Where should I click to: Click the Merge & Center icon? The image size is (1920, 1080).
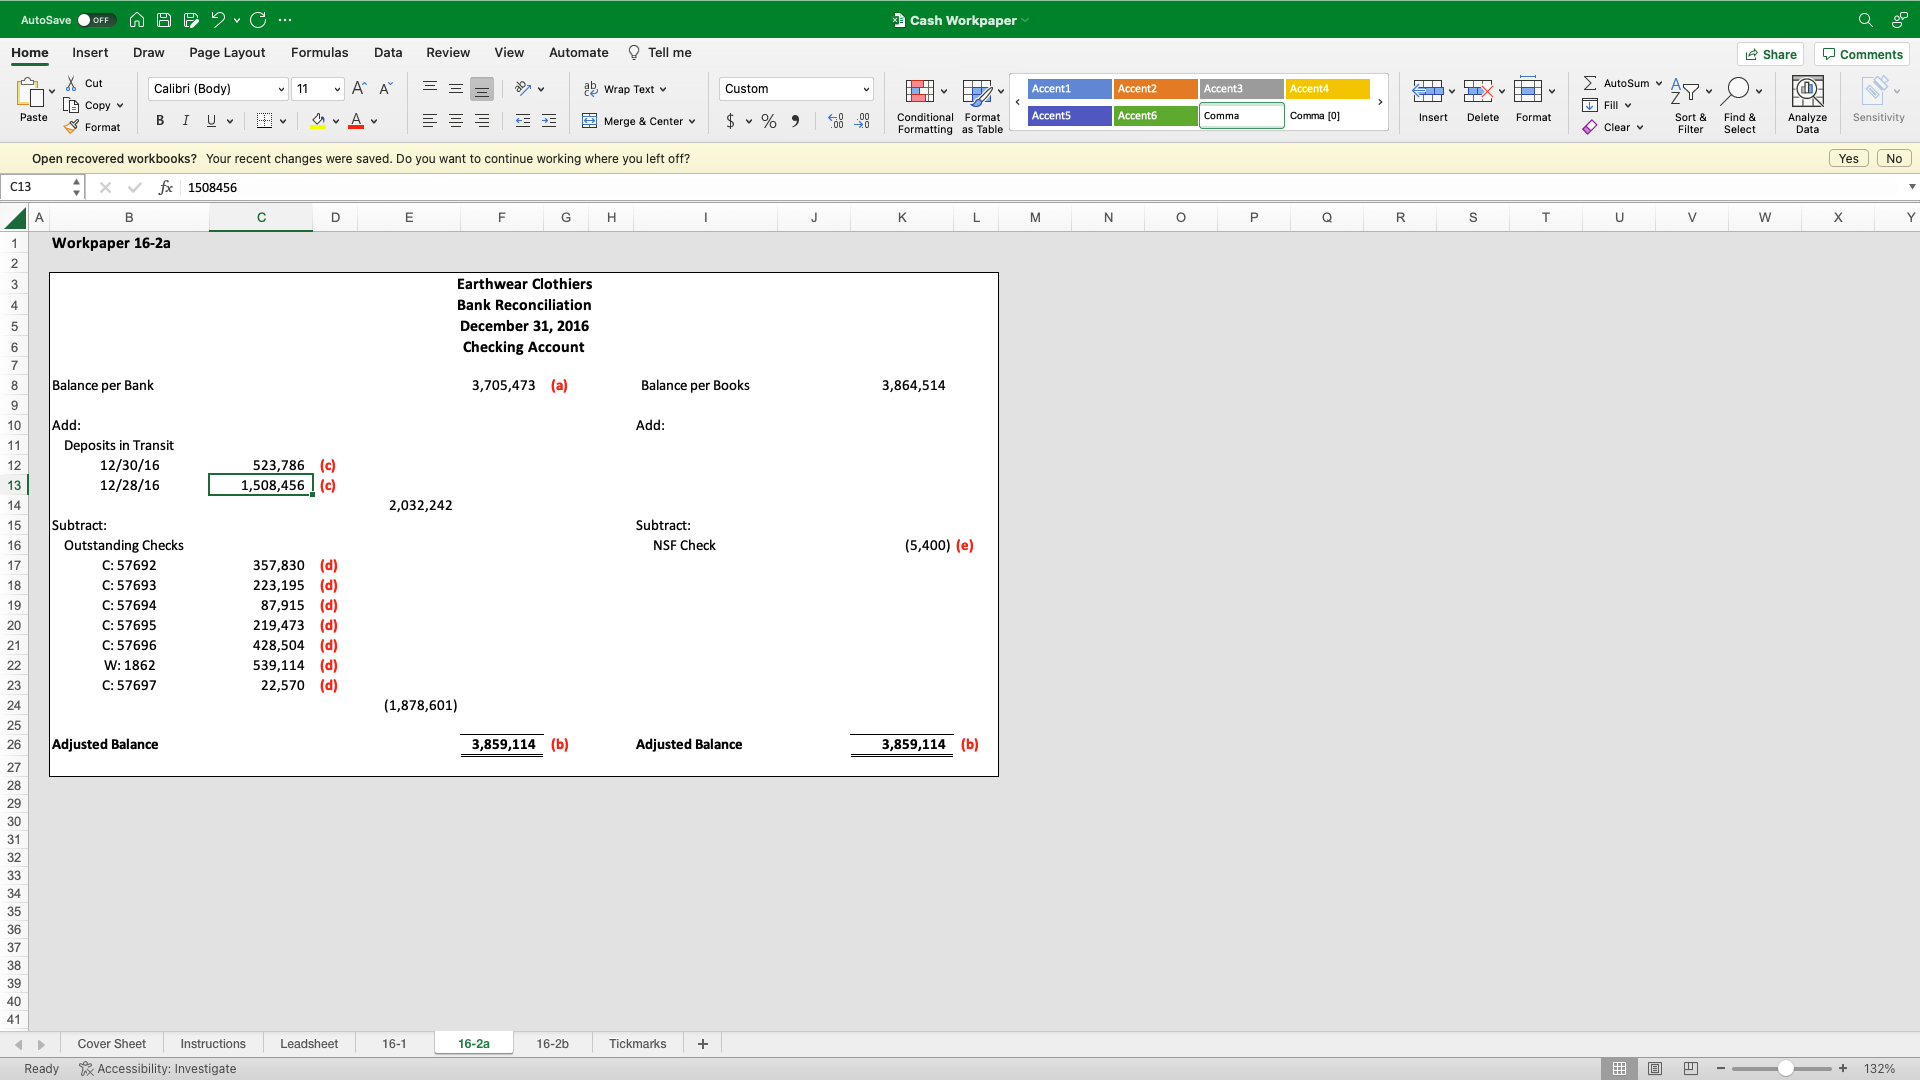click(x=590, y=121)
